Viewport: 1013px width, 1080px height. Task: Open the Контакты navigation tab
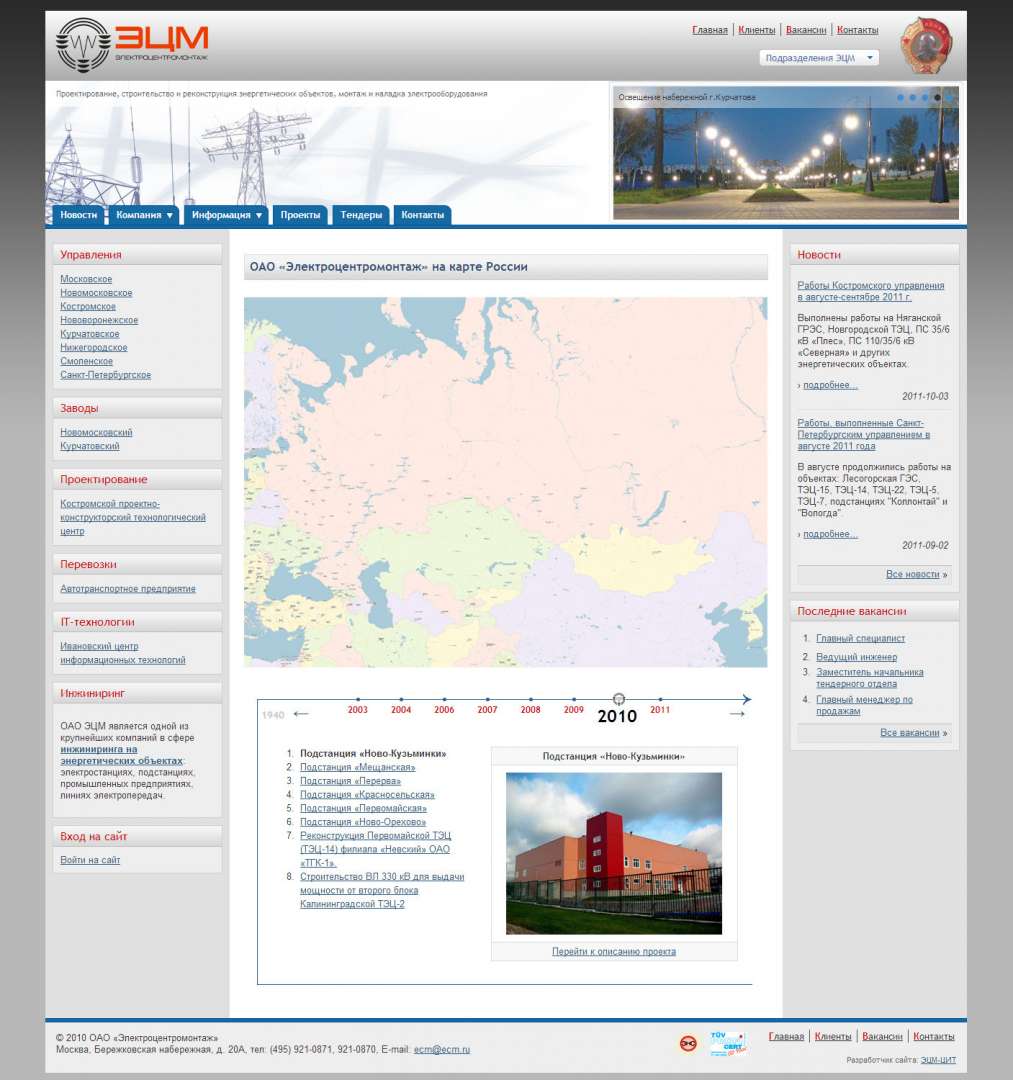point(422,215)
